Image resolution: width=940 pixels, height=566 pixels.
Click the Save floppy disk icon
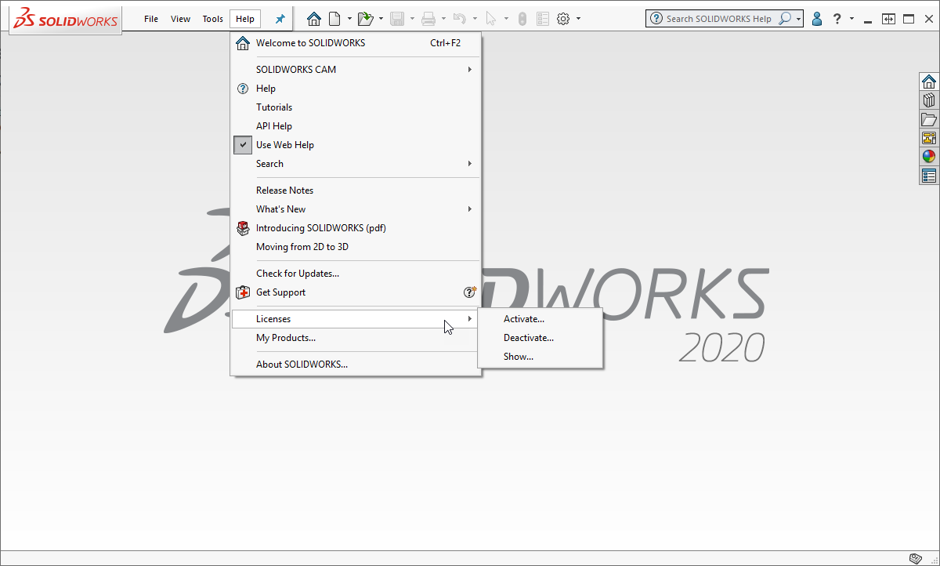pos(397,19)
